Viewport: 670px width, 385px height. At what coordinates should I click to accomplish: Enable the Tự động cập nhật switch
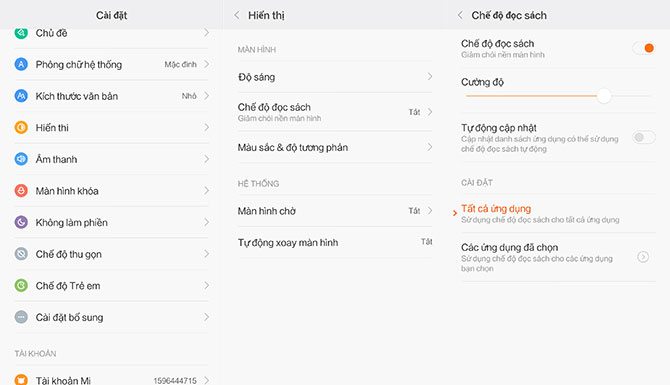[x=644, y=137]
